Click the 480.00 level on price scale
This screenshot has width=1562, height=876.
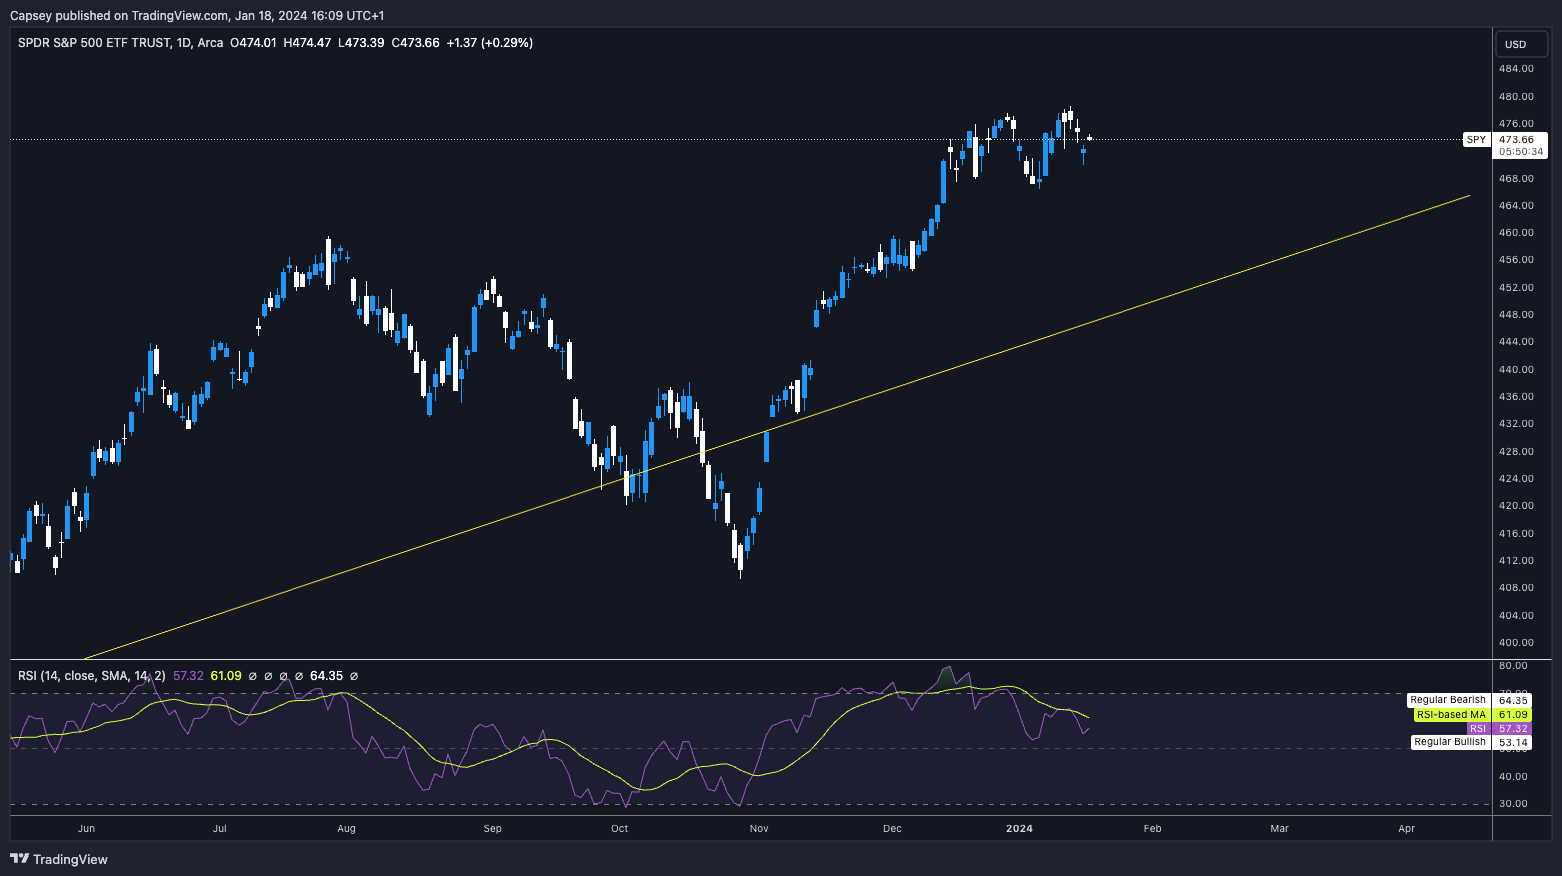(x=1516, y=97)
